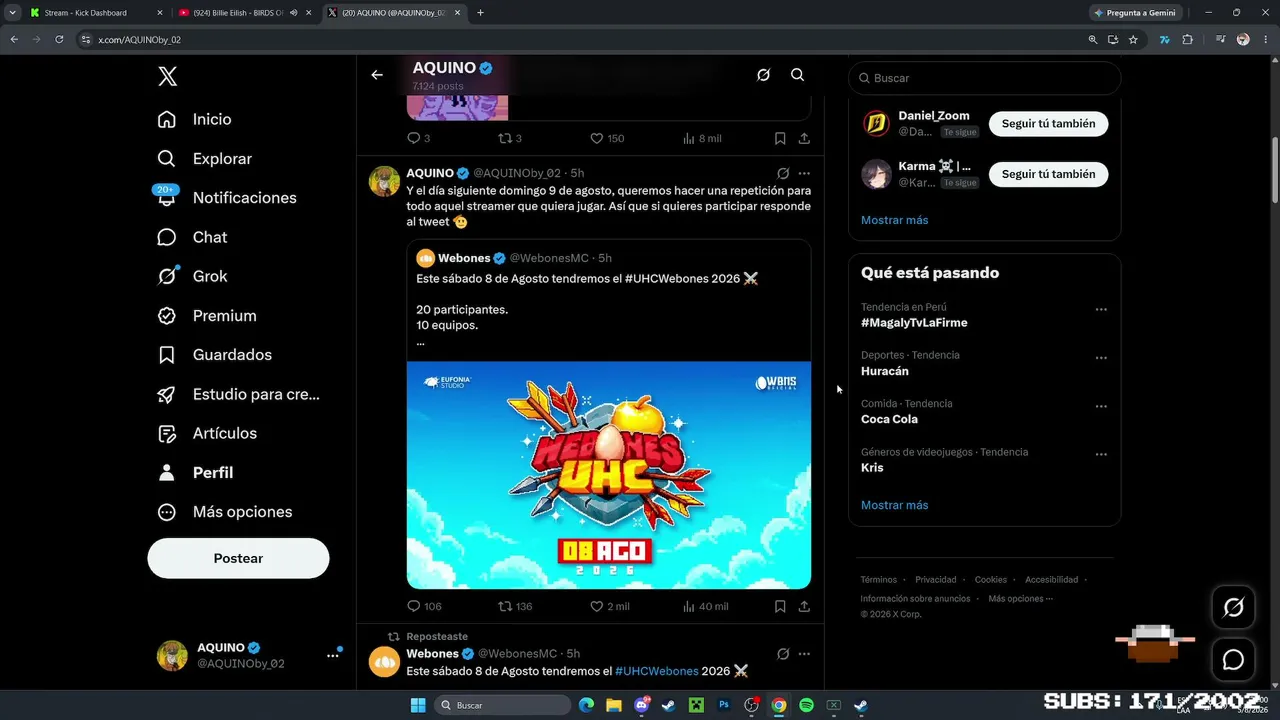
Task: Bookmark the post with 40 mil views
Action: coord(780,606)
